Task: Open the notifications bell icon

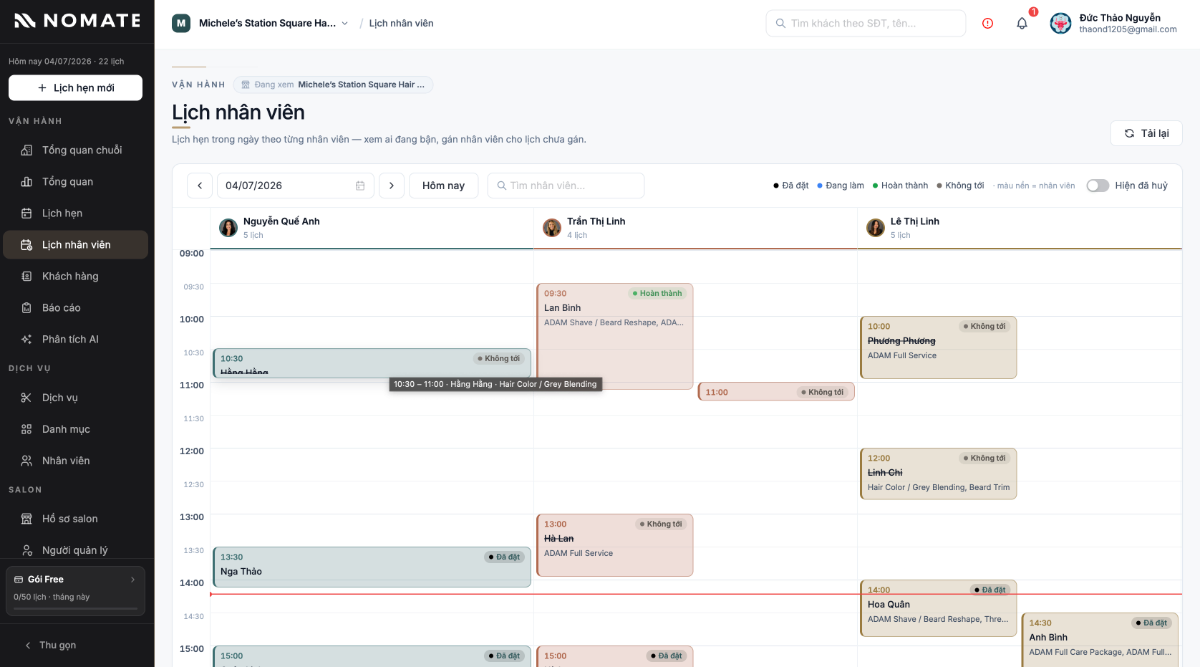Action: (x=1022, y=23)
